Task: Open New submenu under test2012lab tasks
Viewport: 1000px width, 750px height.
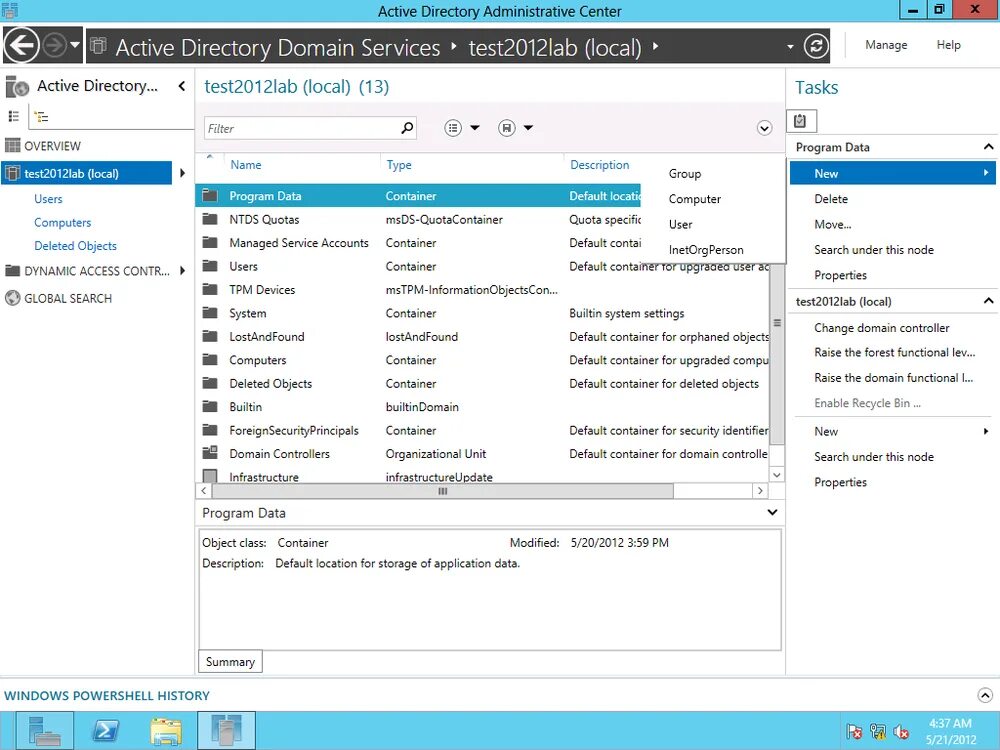Action: (894, 431)
